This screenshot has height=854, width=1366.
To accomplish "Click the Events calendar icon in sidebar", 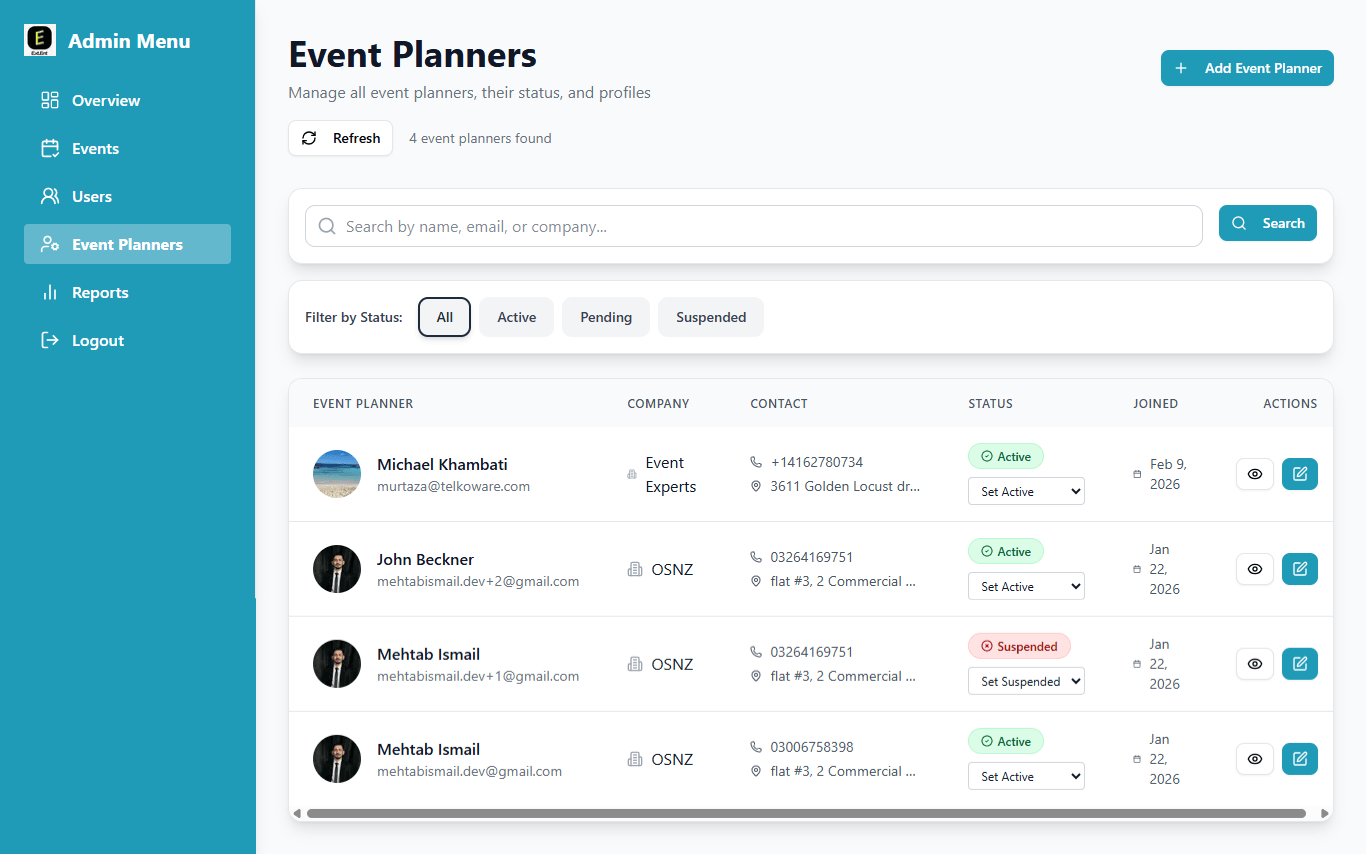I will pos(50,148).
